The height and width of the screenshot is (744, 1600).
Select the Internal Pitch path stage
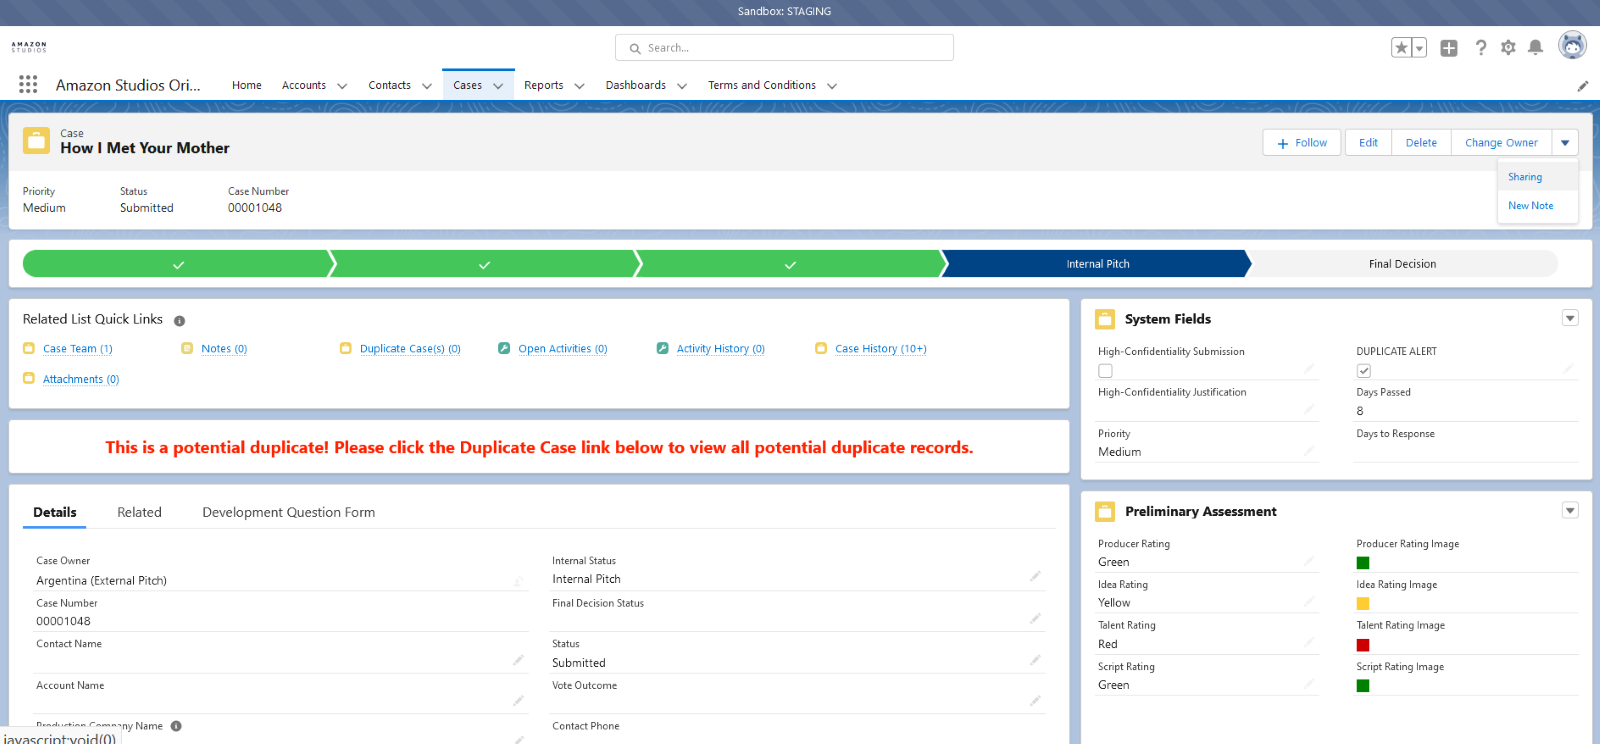pos(1097,264)
